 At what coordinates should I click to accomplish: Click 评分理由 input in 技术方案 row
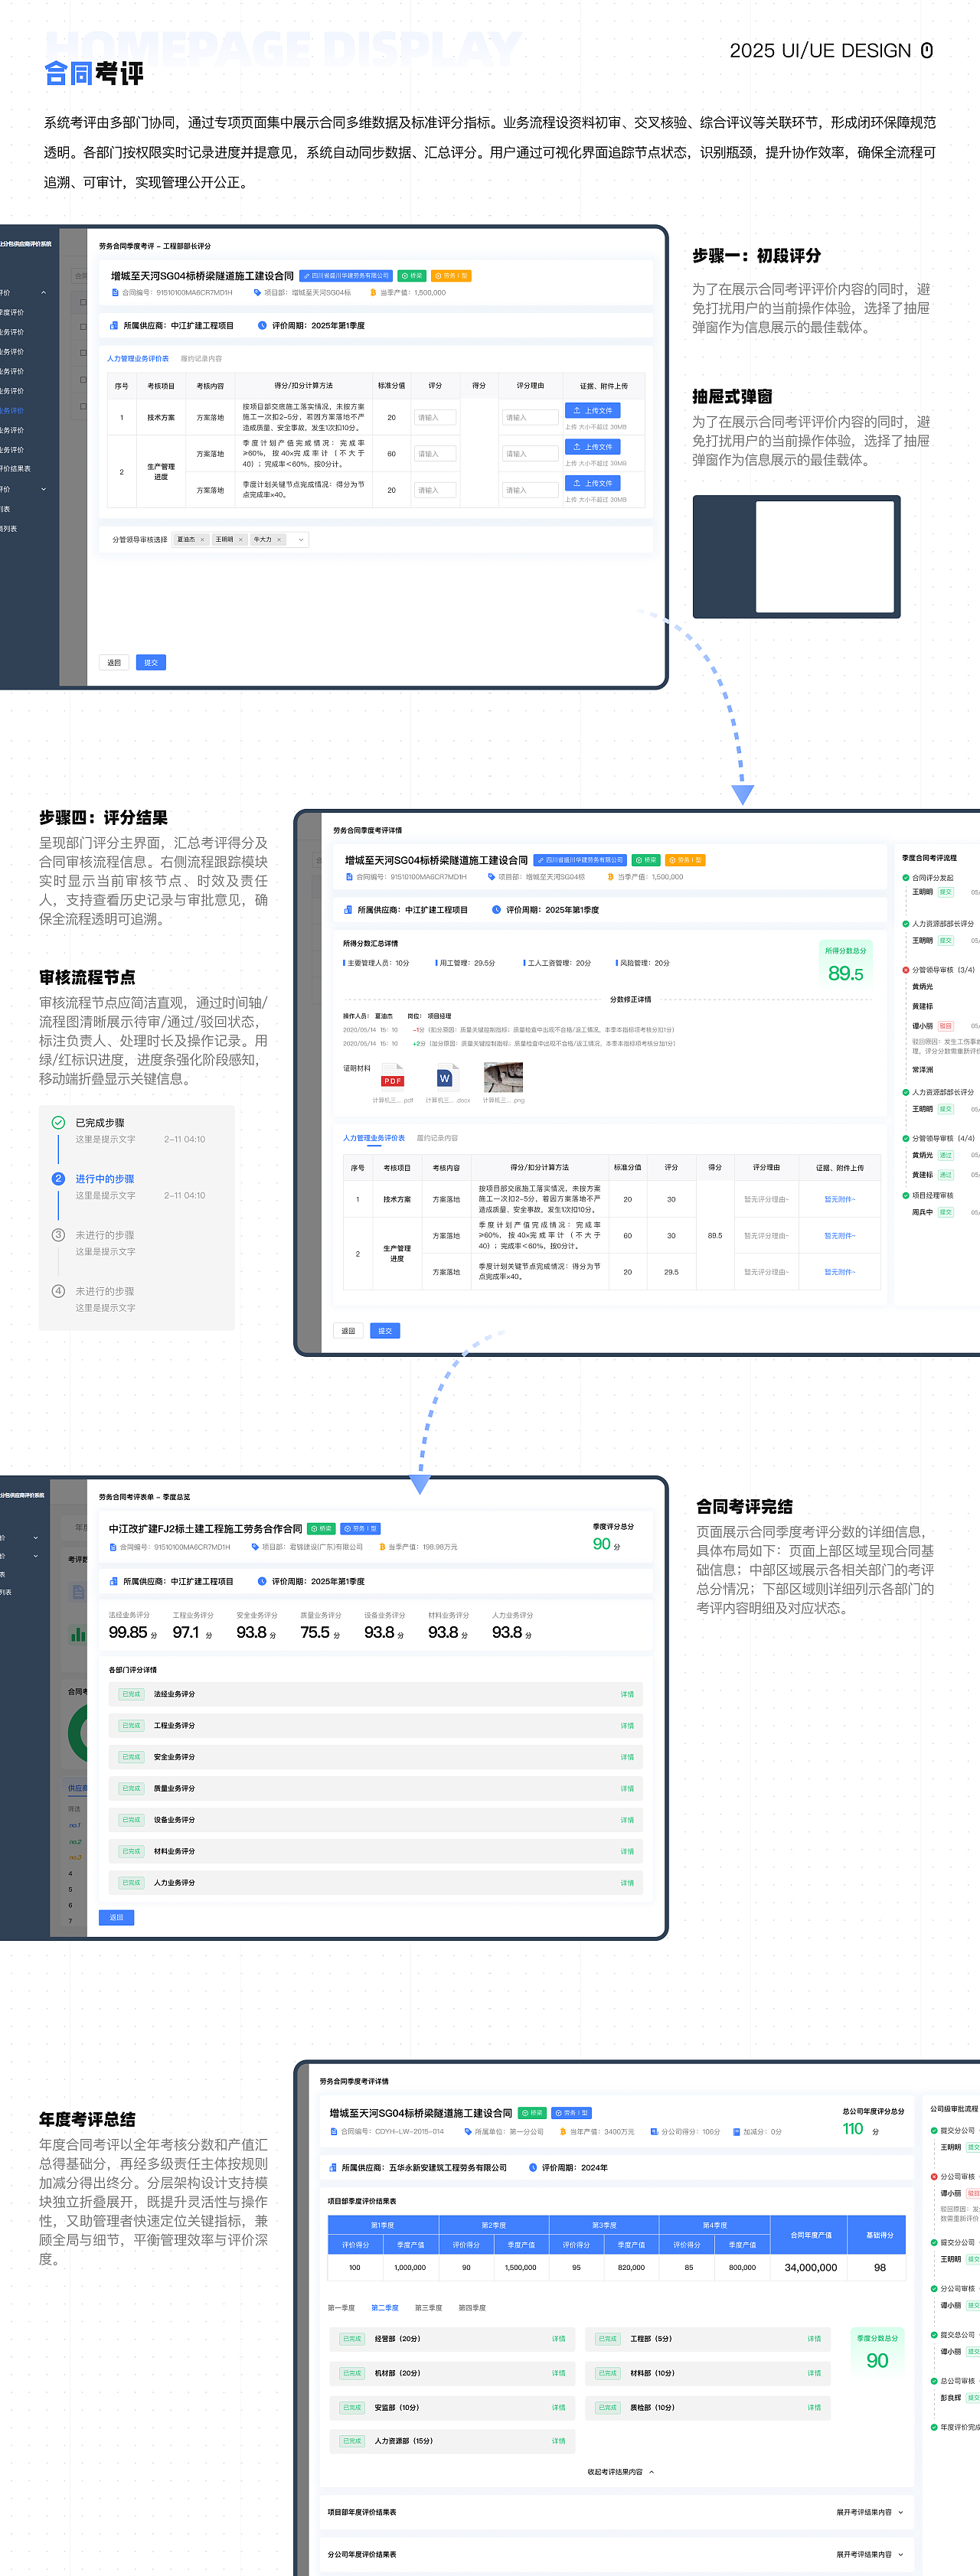[x=530, y=418]
